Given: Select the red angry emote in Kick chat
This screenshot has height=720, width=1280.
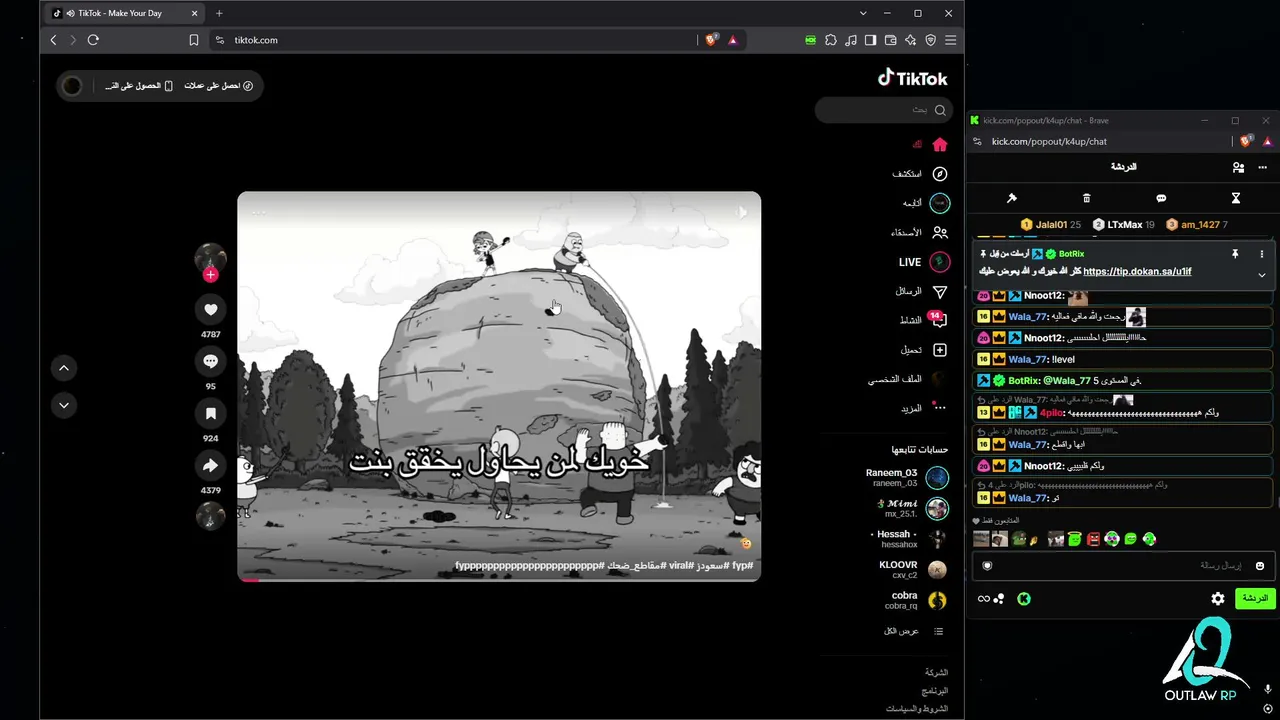Looking at the screenshot, I should pyautogui.click(x=1094, y=539).
